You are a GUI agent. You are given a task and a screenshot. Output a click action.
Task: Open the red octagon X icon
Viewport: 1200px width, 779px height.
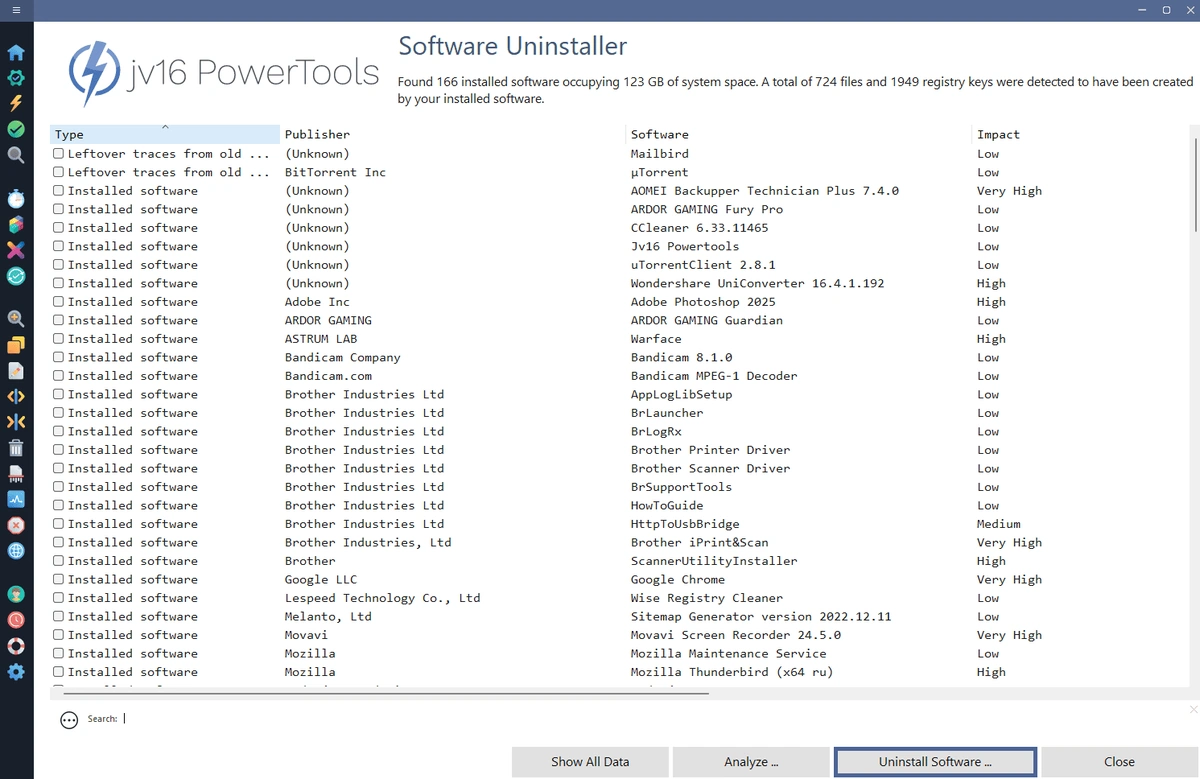click(16, 524)
